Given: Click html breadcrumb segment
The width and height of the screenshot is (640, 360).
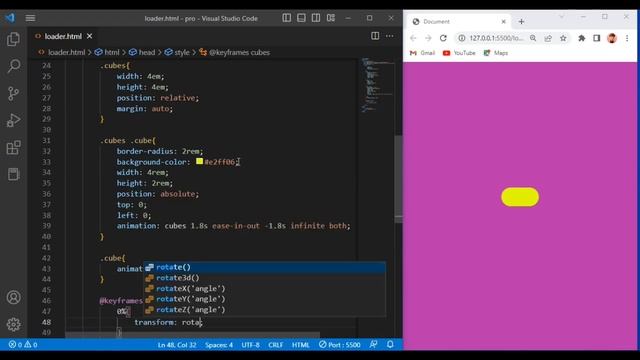Looking at the screenshot, I should point(111,52).
